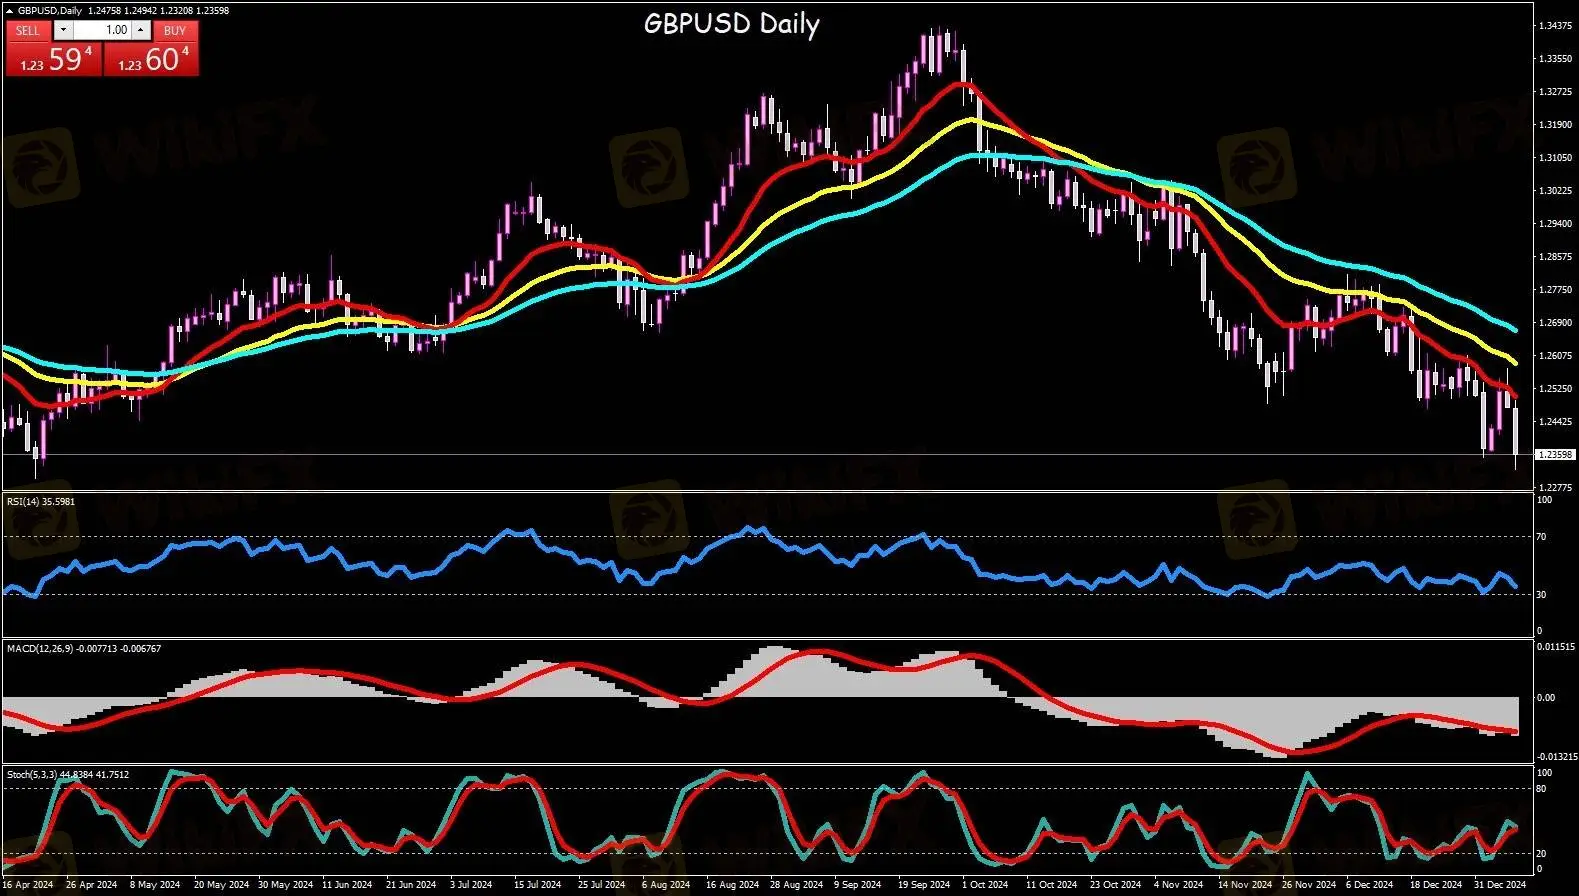Click the 6 Dec 2024 date label
Screen dimensions: 1579x896
1369,885
